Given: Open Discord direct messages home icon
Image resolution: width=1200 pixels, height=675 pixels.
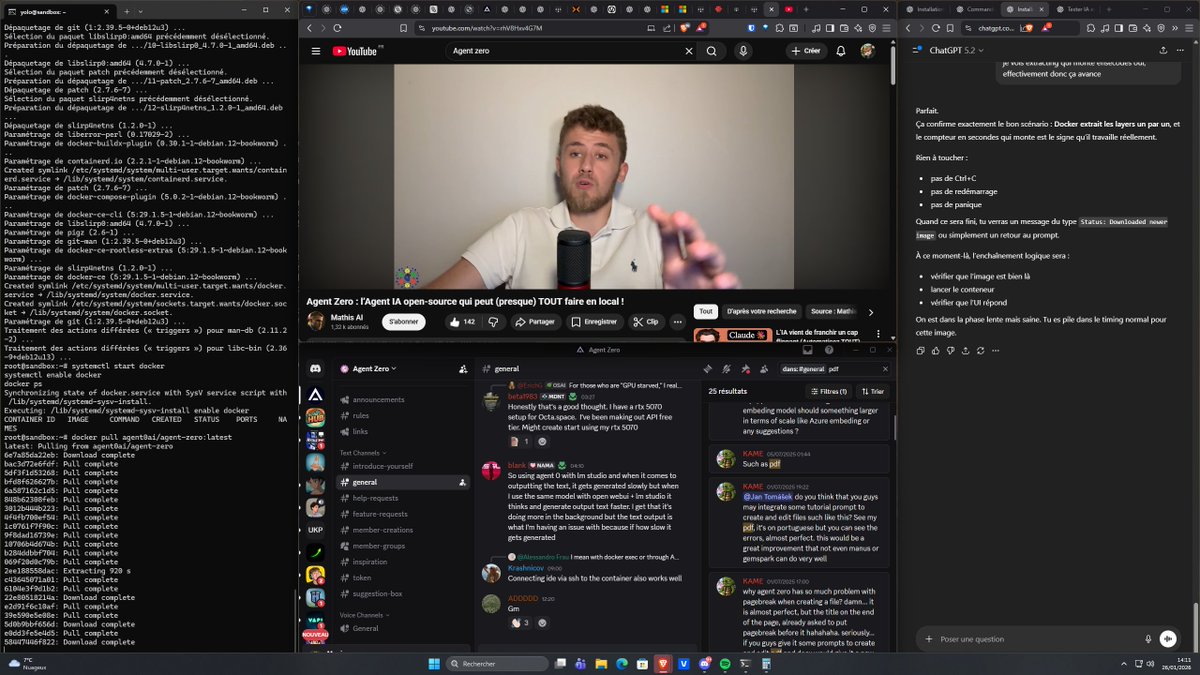Looking at the screenshot, I should pos(315,369).
